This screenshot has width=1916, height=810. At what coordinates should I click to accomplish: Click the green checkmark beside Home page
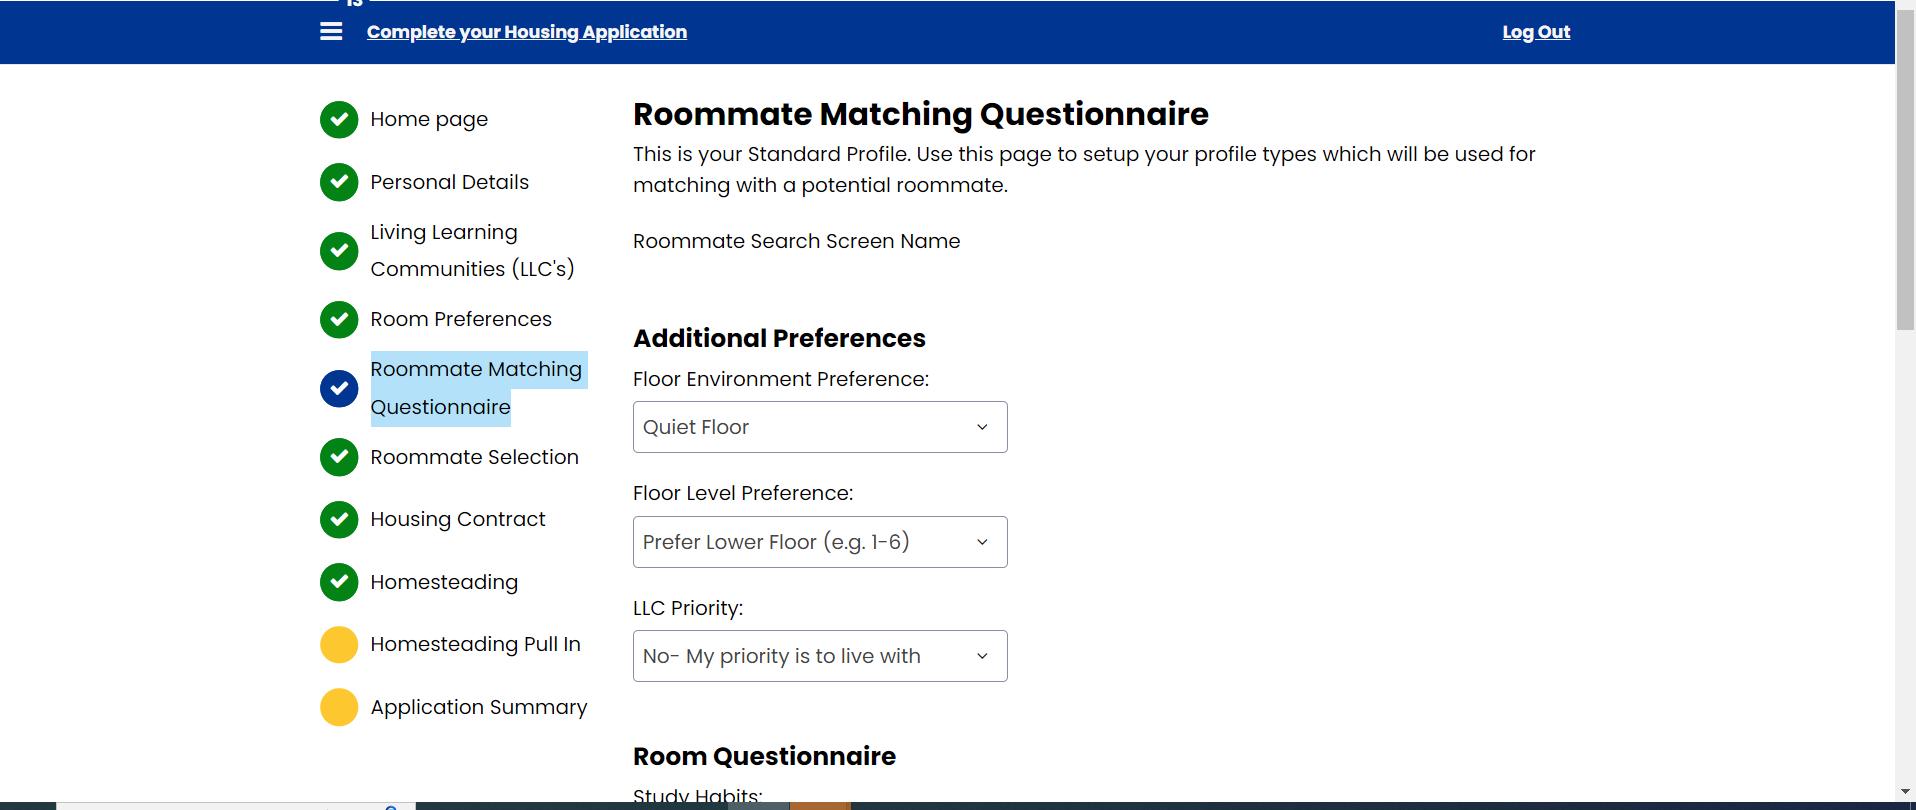coord(339,120)
